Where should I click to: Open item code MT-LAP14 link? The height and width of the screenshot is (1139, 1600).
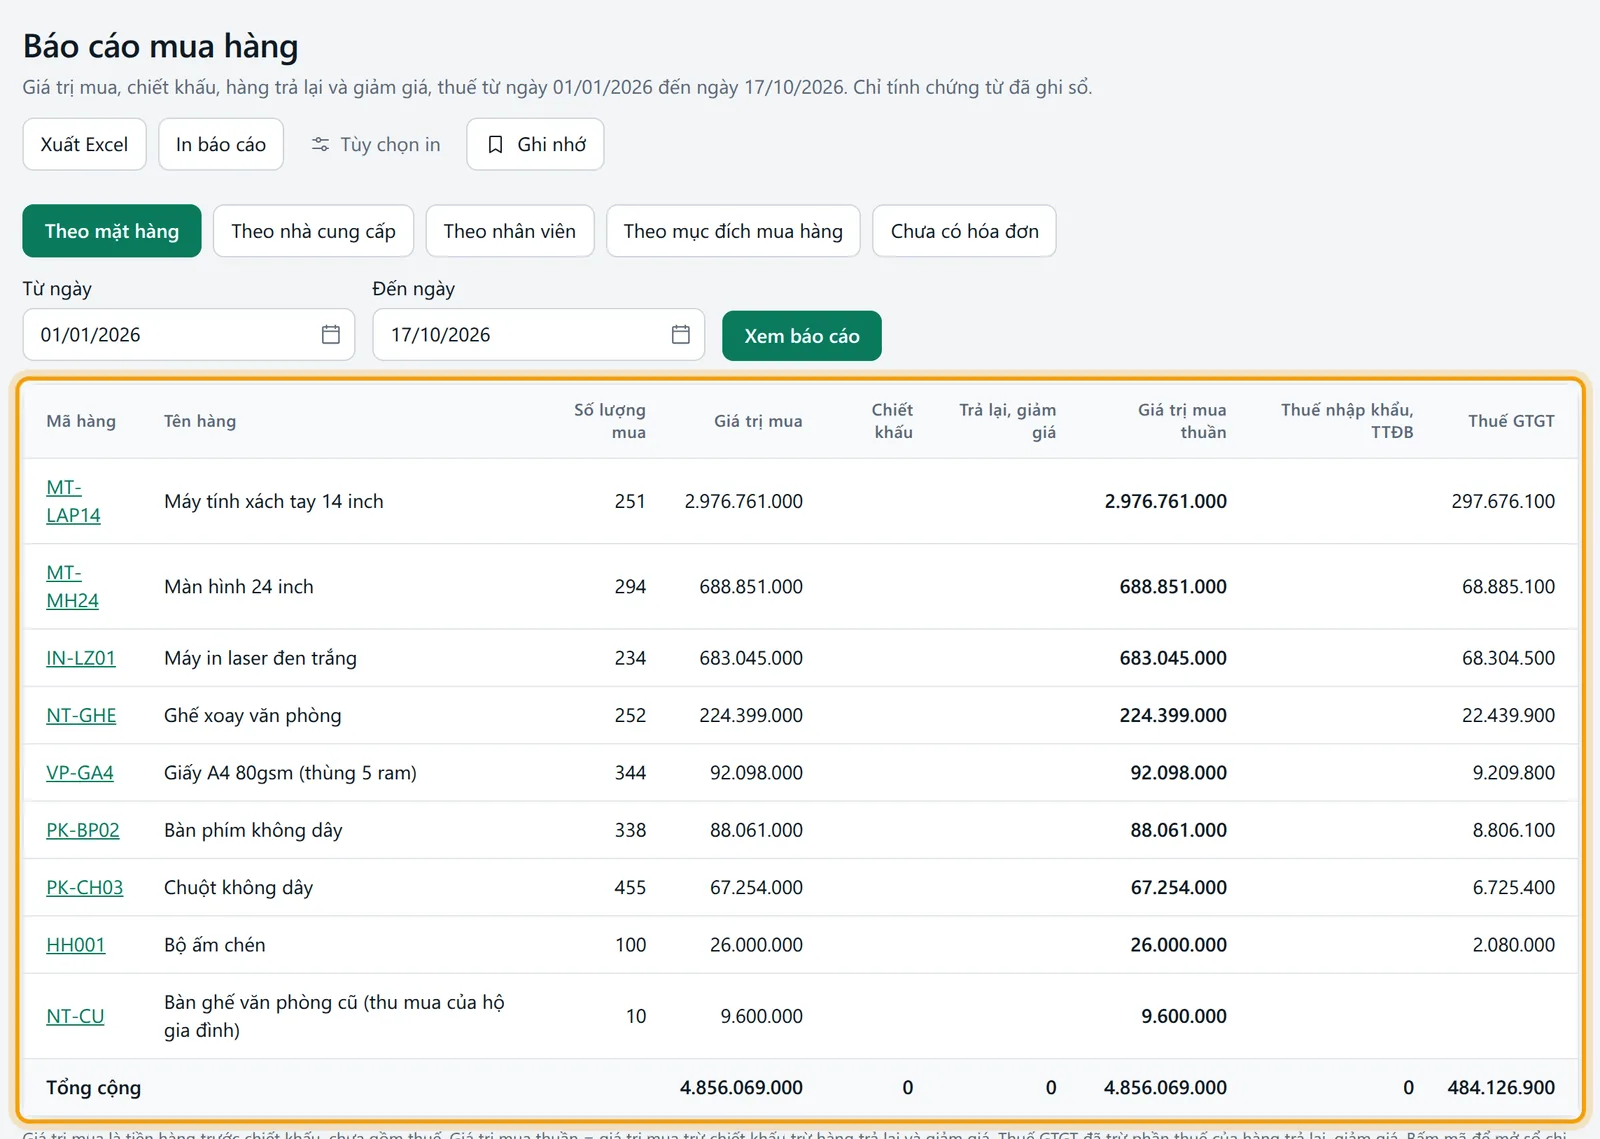point(74,501)
